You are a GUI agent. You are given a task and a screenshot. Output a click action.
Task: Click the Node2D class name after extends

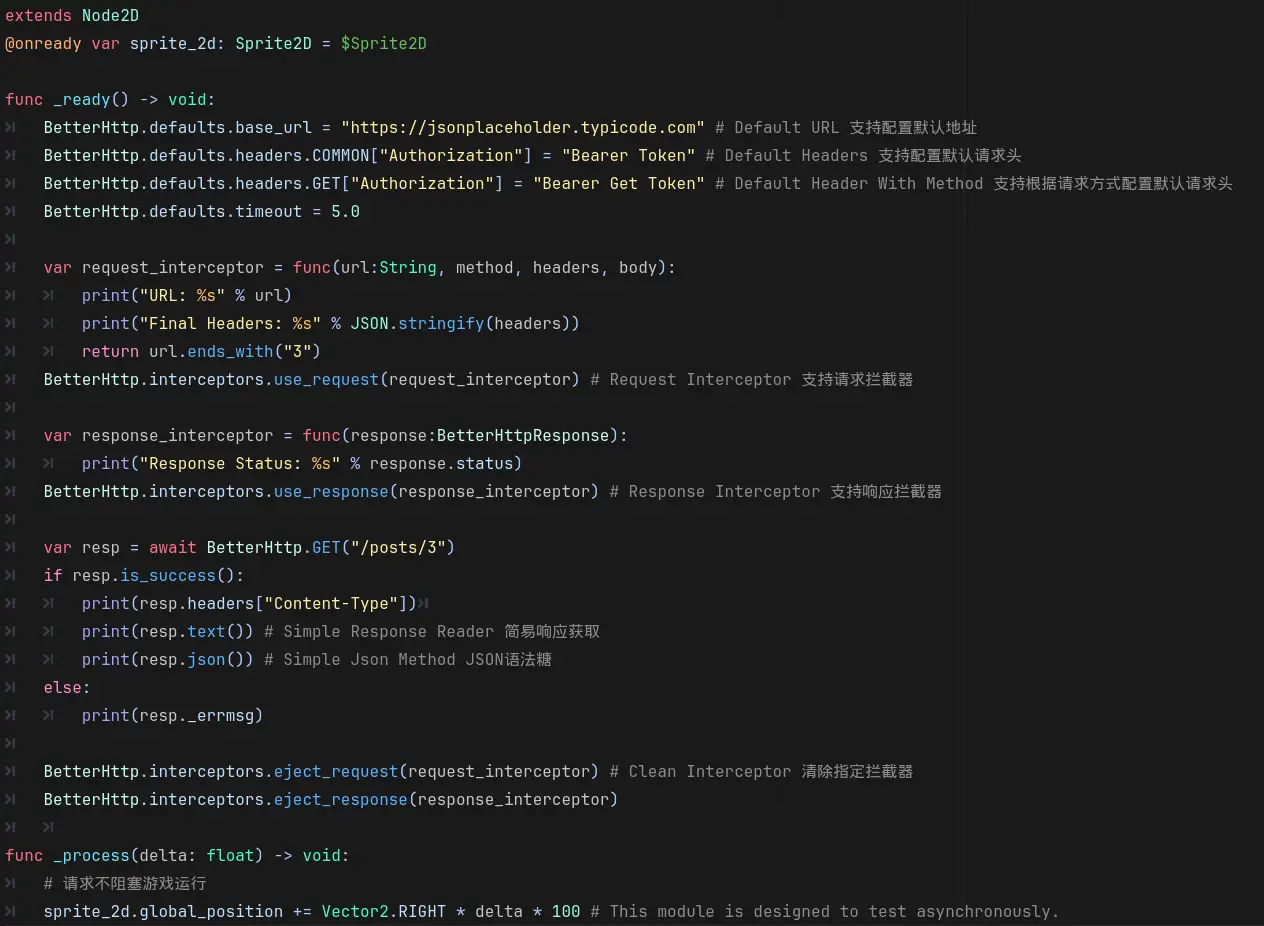click(x=110, y=15)
